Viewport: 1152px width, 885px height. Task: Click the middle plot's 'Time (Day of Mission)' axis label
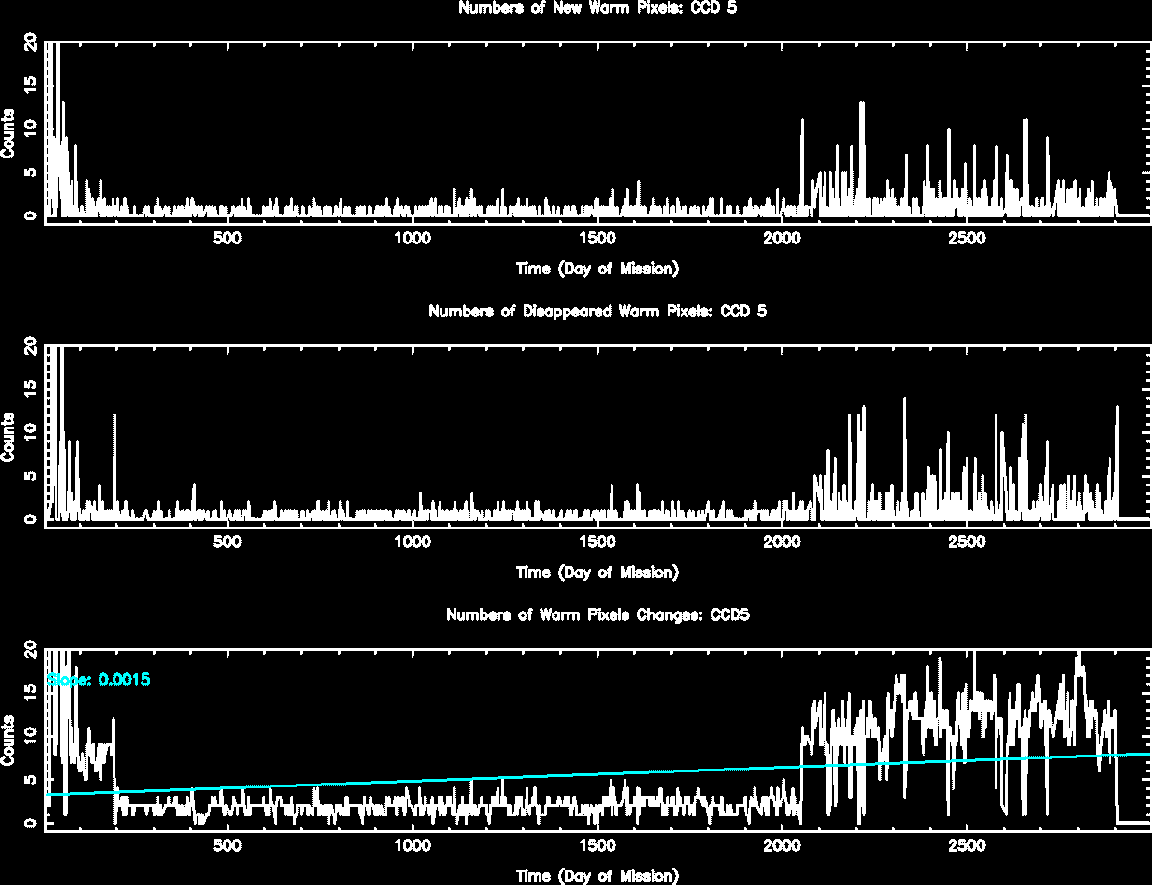[597, 572]
